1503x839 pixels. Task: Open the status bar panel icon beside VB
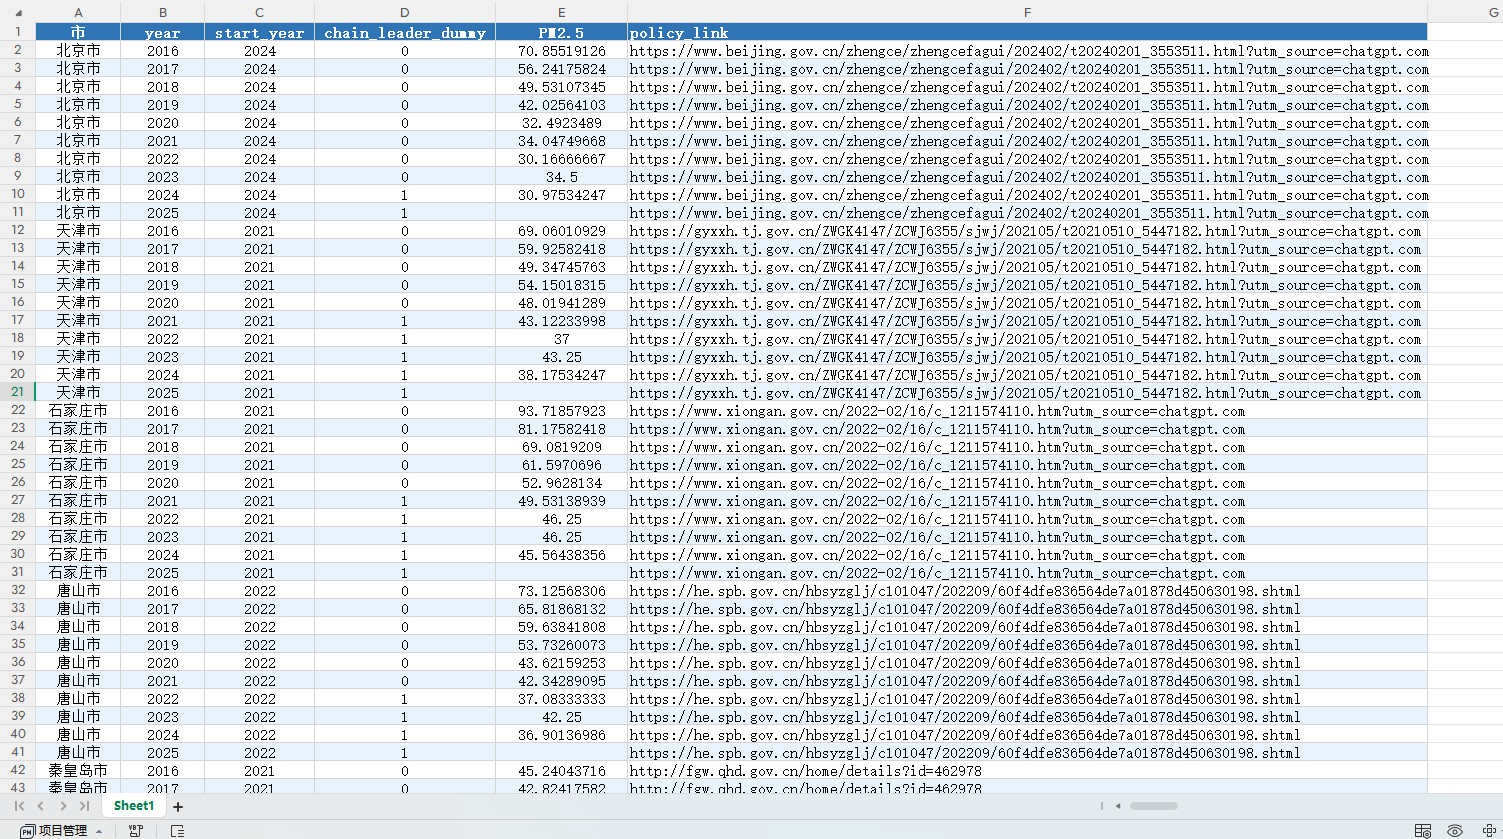point(177,830)
